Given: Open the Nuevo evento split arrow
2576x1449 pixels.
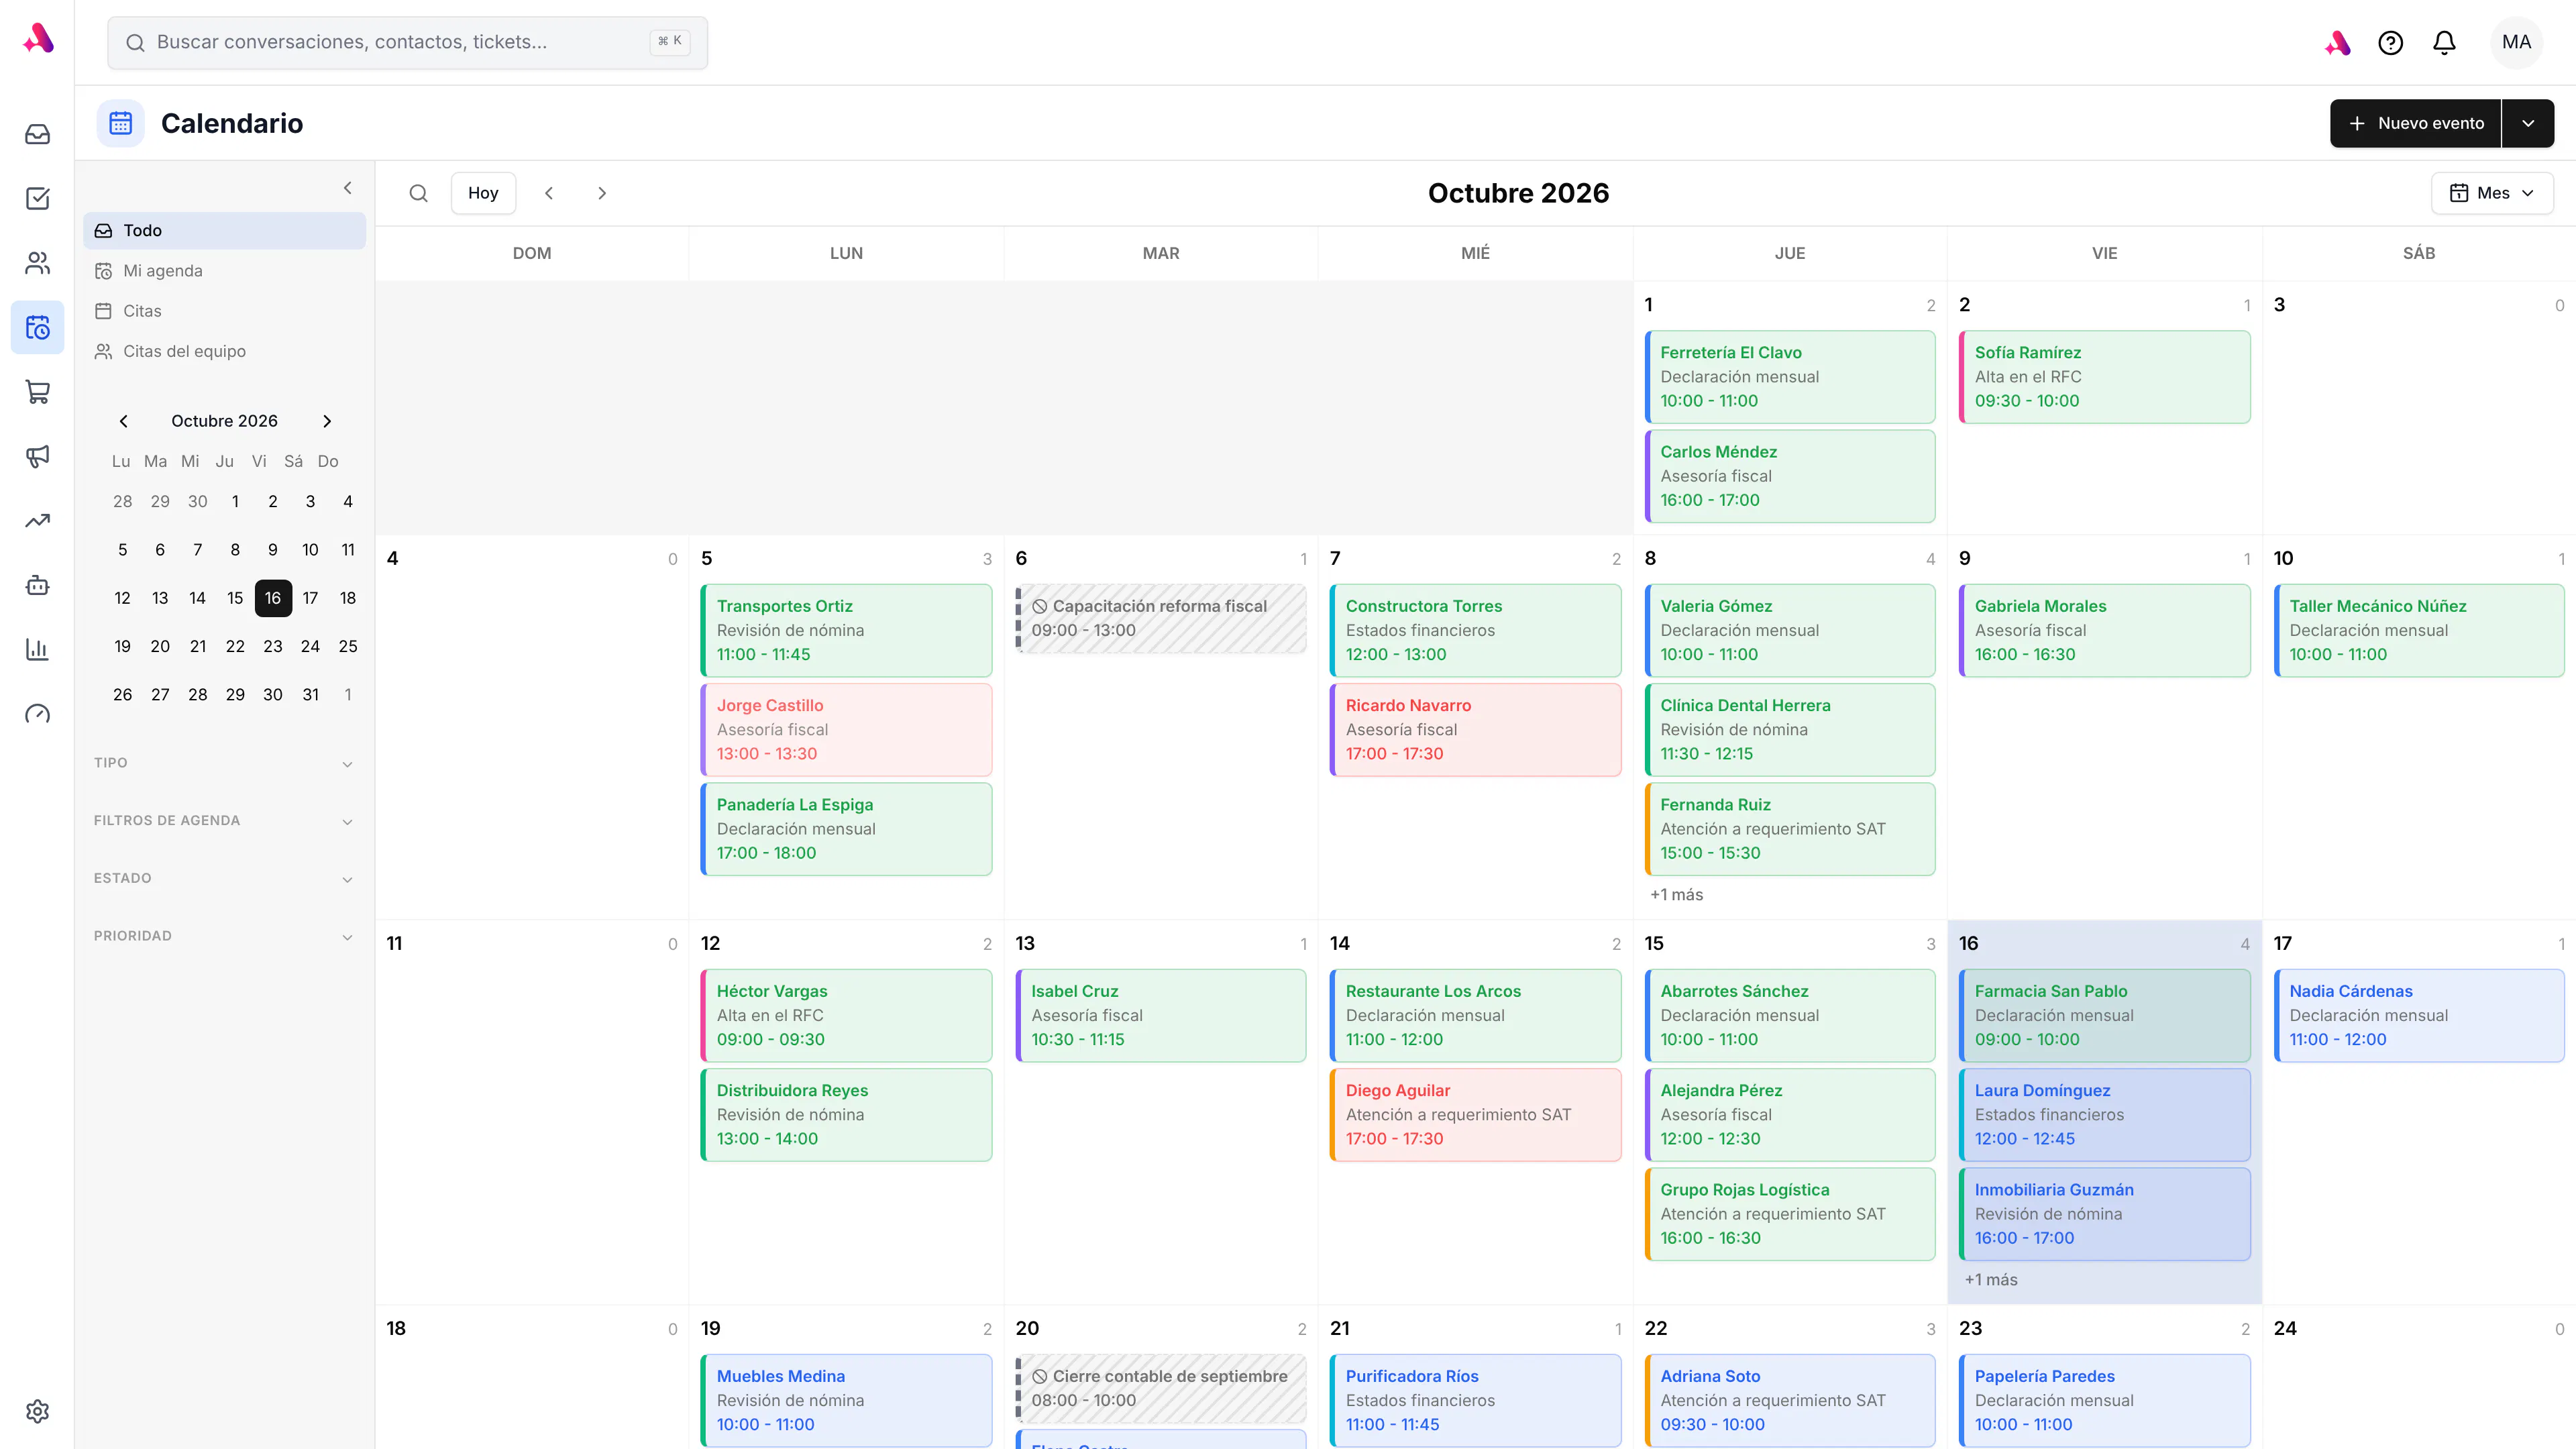Looking at the screenshot, I should pyautogui.click(x=2528, y=123).
